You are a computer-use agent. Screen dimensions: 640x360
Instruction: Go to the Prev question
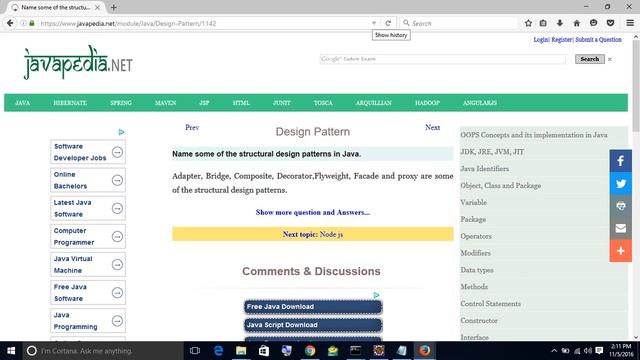pos(192,127)
